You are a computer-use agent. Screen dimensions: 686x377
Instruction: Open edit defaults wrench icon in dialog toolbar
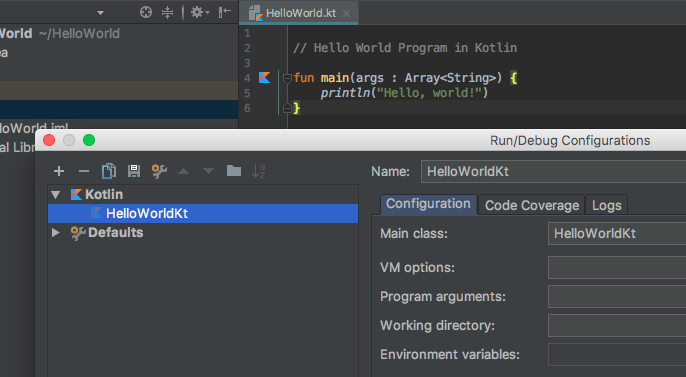click(x=159, y=171)
